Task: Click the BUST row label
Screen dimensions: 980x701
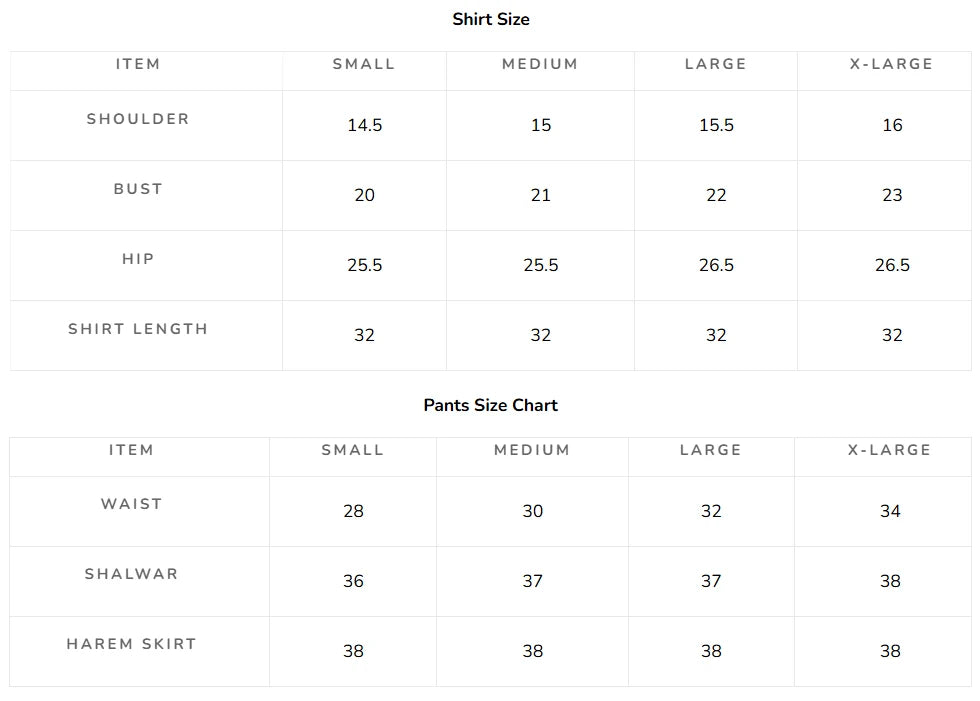Action: [138, 189]
